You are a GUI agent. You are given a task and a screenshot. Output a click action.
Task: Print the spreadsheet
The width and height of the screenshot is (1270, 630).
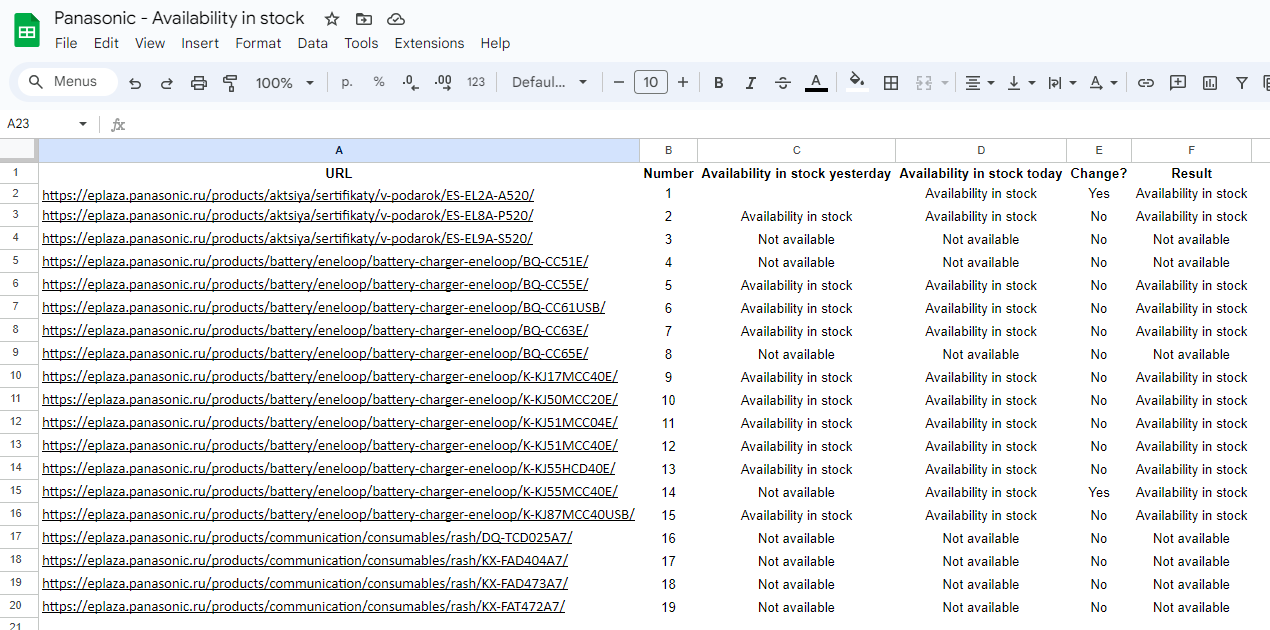199,83
